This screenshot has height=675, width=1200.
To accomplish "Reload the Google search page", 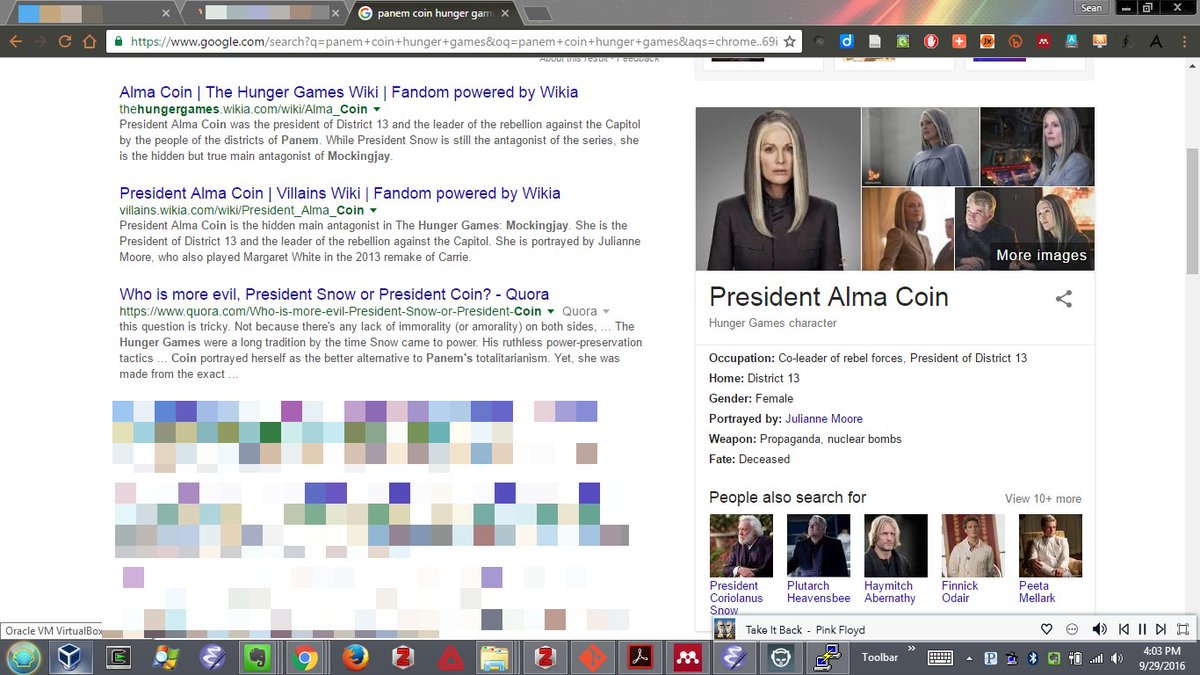I will pos(65,42).
